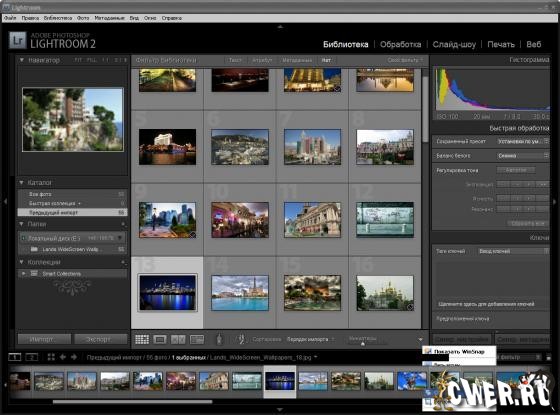
Task: Go back with filmstrip left arrow
Action: [63, 357]
